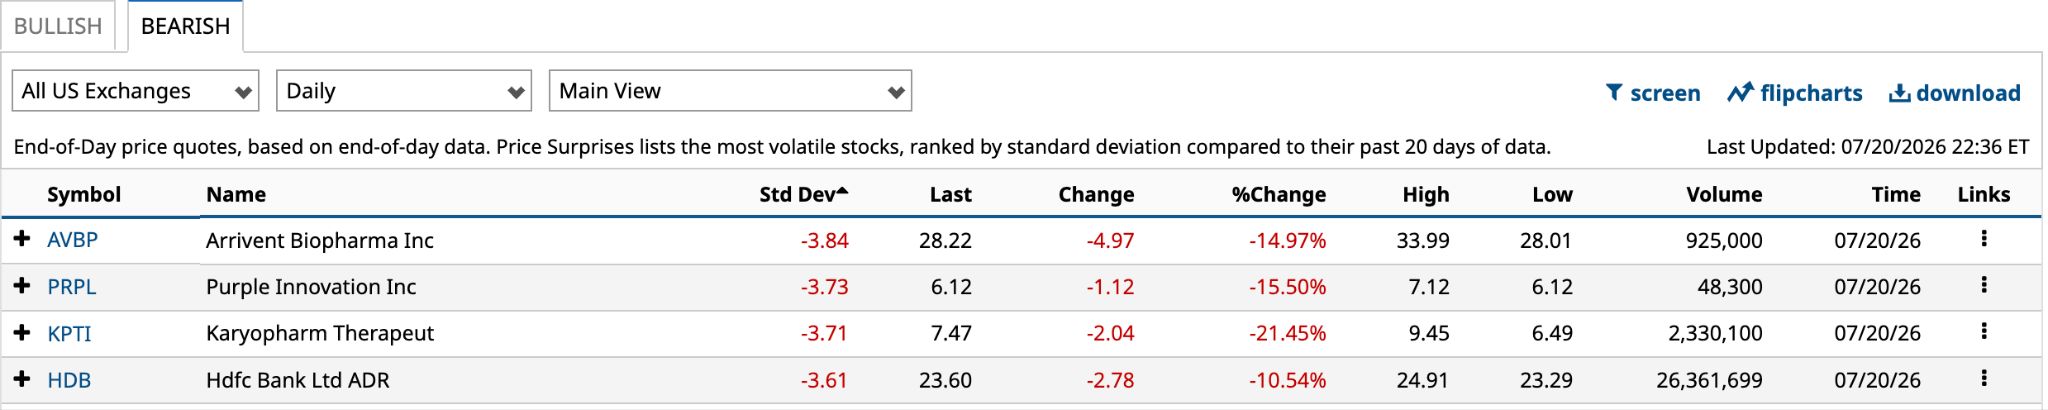Switch to the BULLISH tab
Viewport: 2048px width, 410px height.
[58, 26]
